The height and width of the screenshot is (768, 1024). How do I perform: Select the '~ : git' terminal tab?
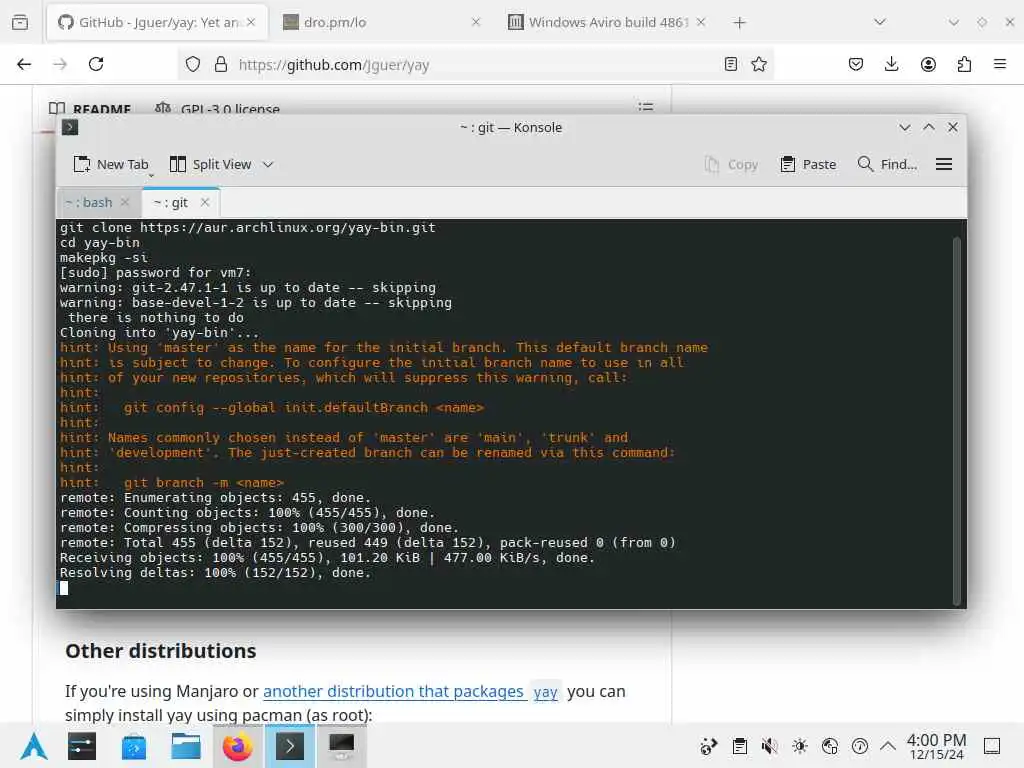click(171, 202)
